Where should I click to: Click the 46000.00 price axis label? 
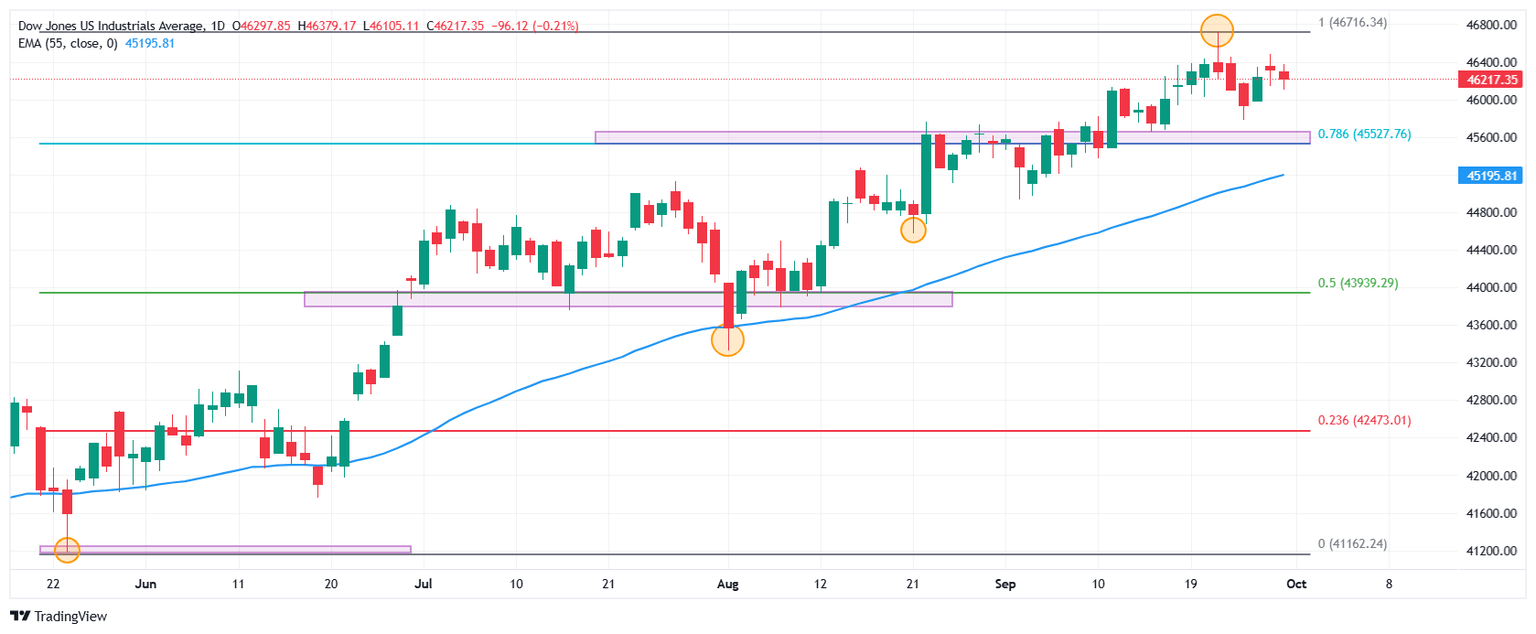coord(1492,100)
